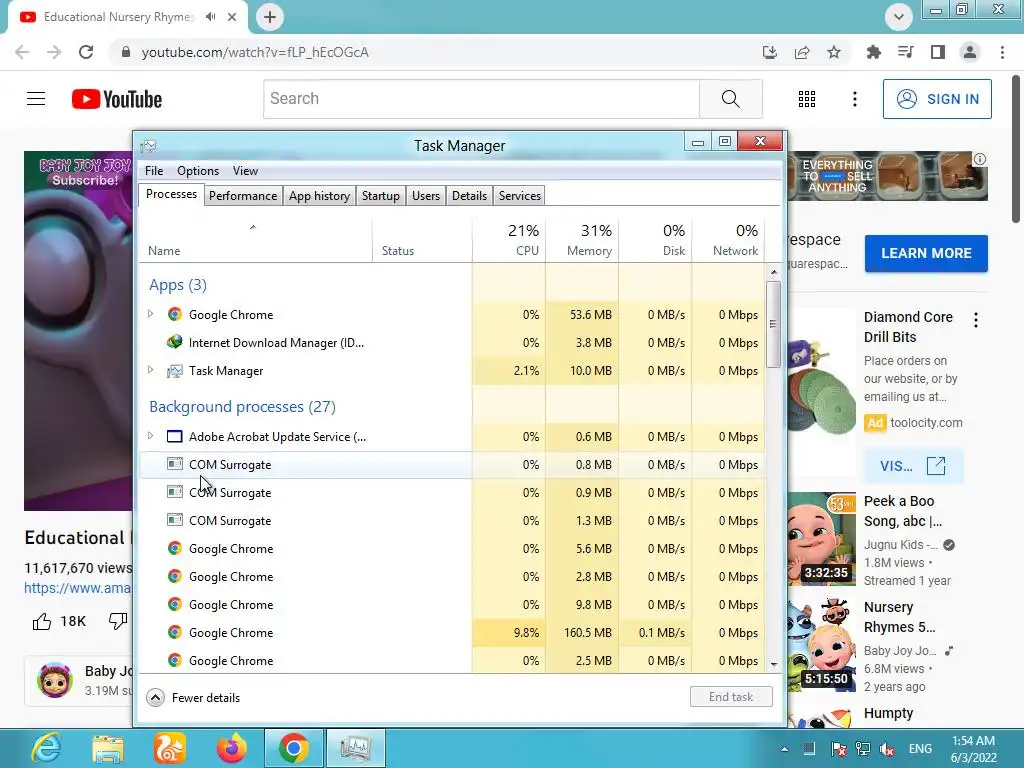Click the Chrome address bar URL
The height and width of the screenshot is (768, 1024).
[255, 52]
